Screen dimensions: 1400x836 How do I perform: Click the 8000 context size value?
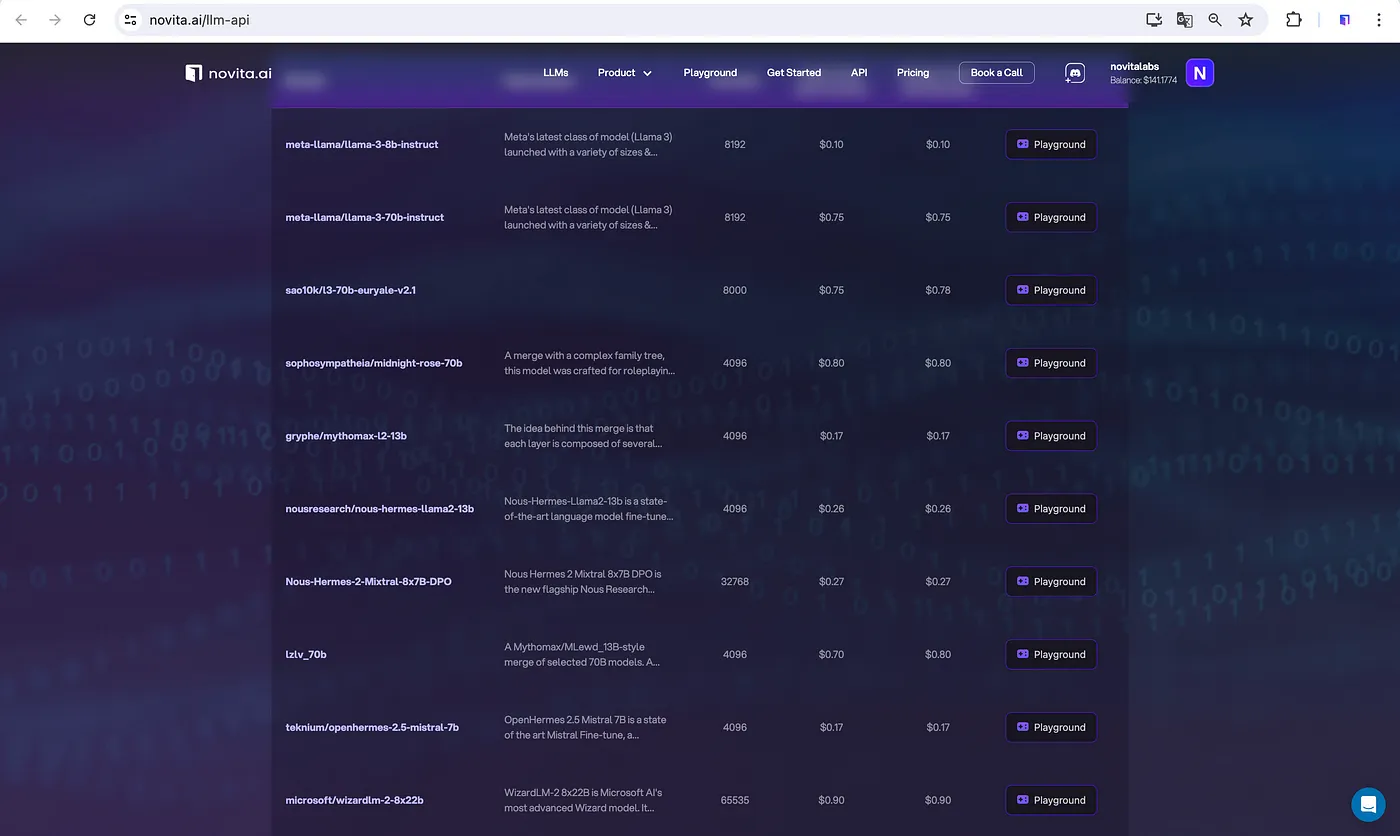coord(735,291)
